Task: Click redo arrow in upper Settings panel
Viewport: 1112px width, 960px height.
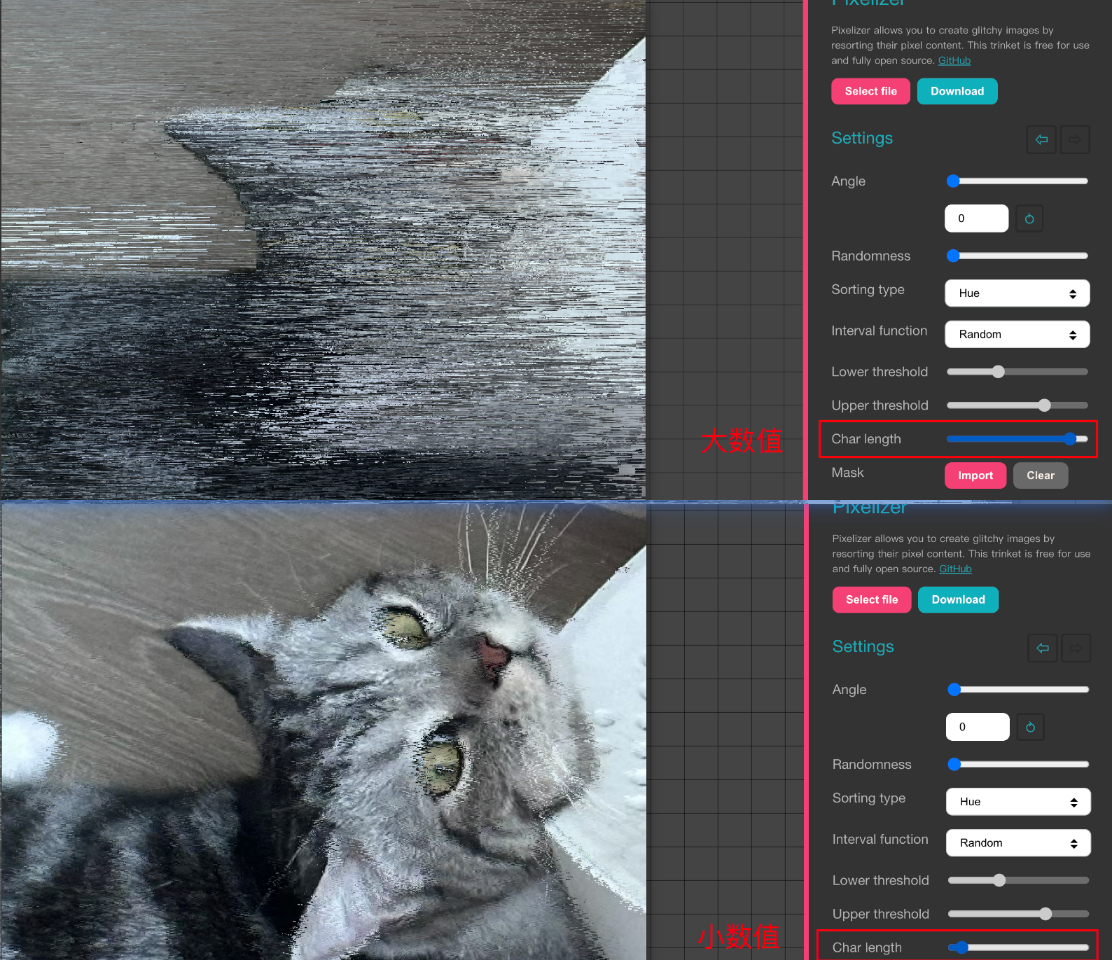Action: pyautogui.click(x=1075, y=140)
